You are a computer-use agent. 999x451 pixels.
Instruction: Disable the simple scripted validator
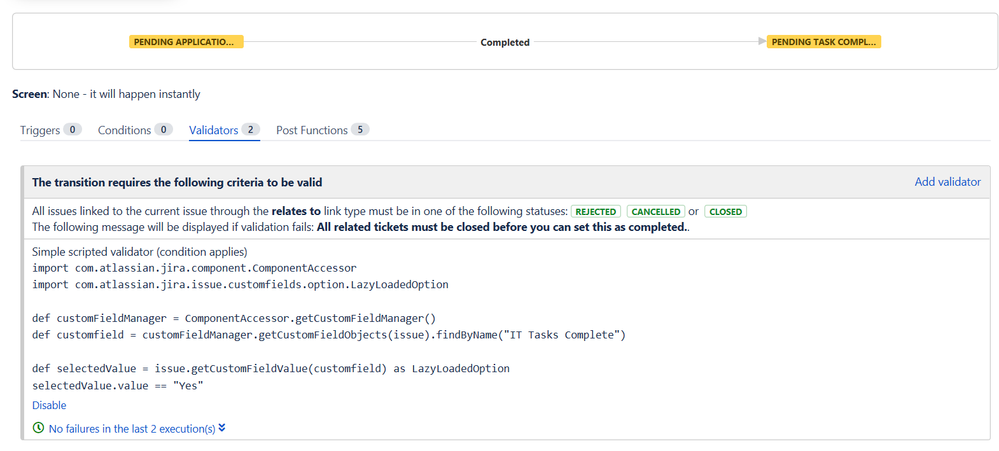(49, 405)
